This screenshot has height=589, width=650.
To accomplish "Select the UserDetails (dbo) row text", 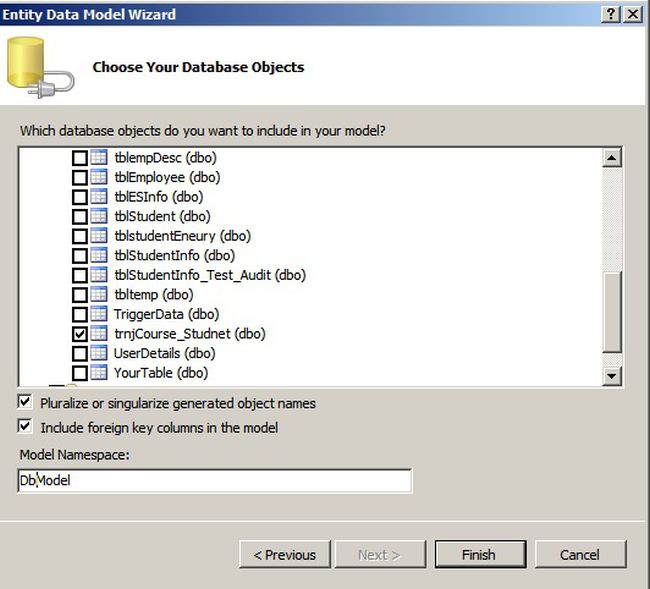I will point(165,354).
